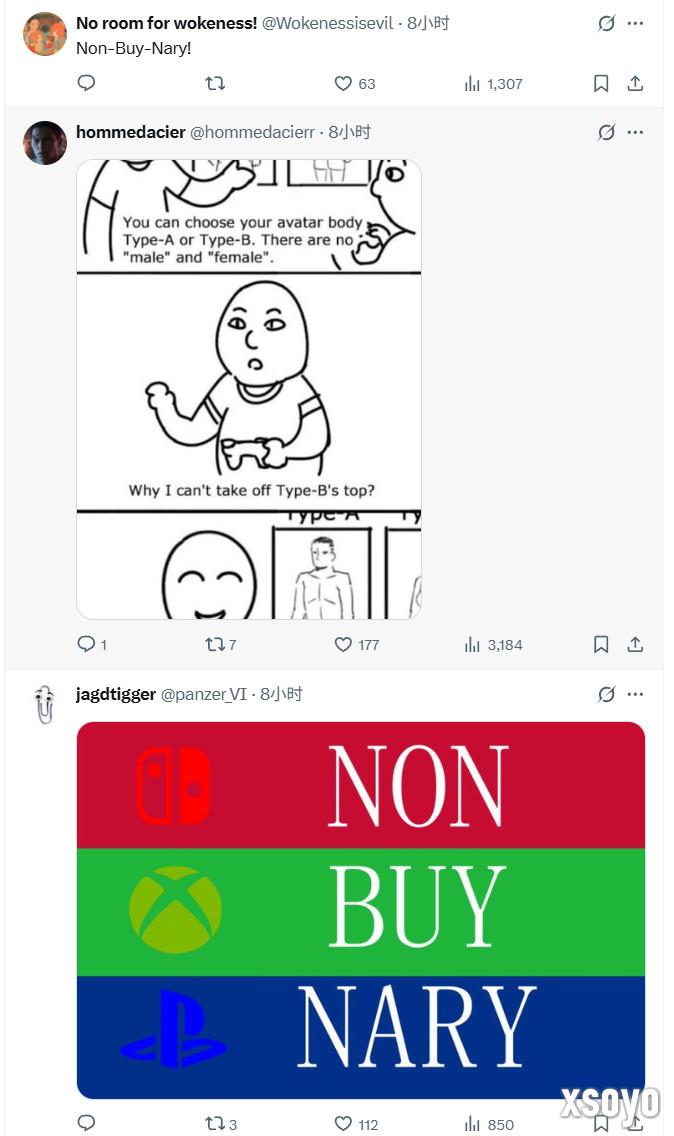Image resolution: width=674 pixels, height=1136 pixels.
Task: Open more options on Wokenessisevil tweet
Action: tap(635, 23)
